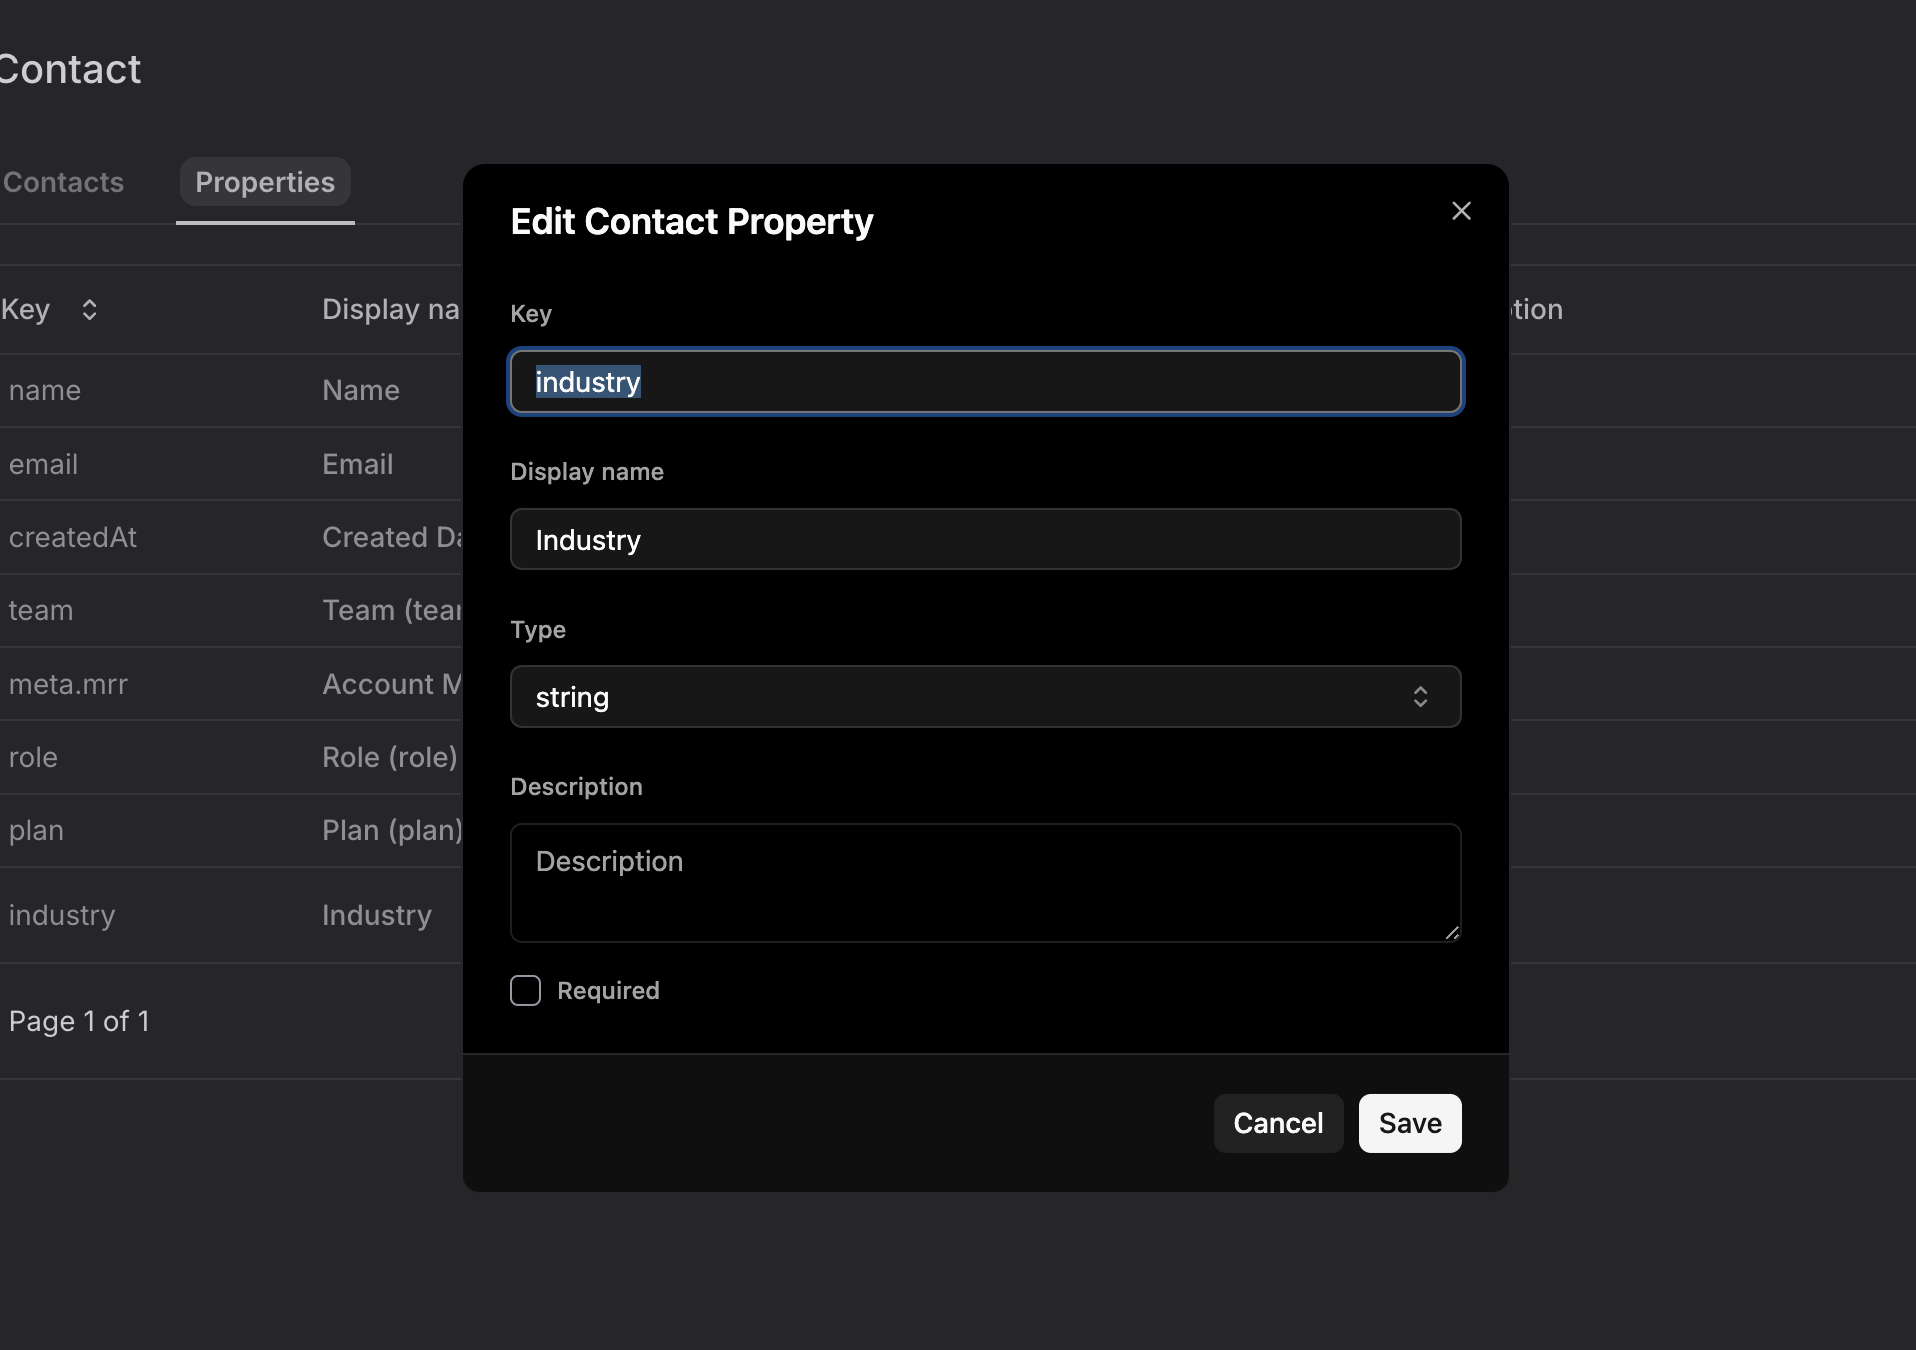
Task: Click the Display name input field
Action: point(985,540)
